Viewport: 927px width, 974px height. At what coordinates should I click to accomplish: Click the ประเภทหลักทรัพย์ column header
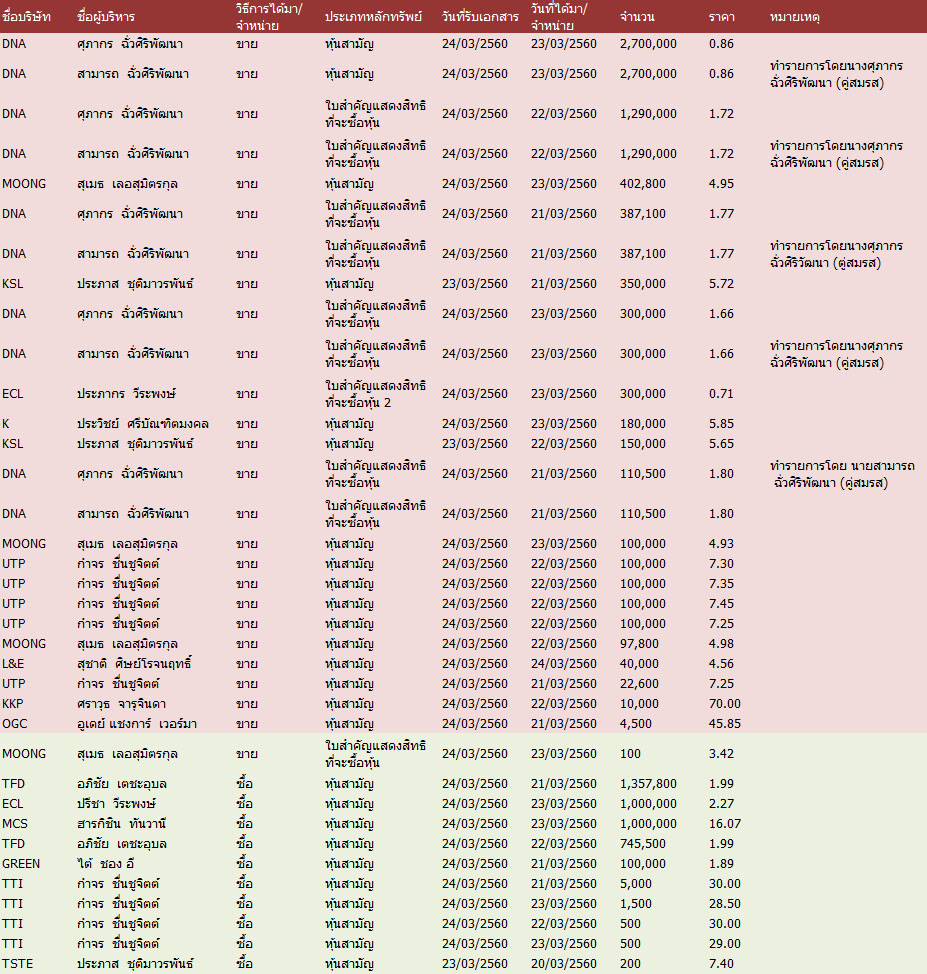click(373, 17)
